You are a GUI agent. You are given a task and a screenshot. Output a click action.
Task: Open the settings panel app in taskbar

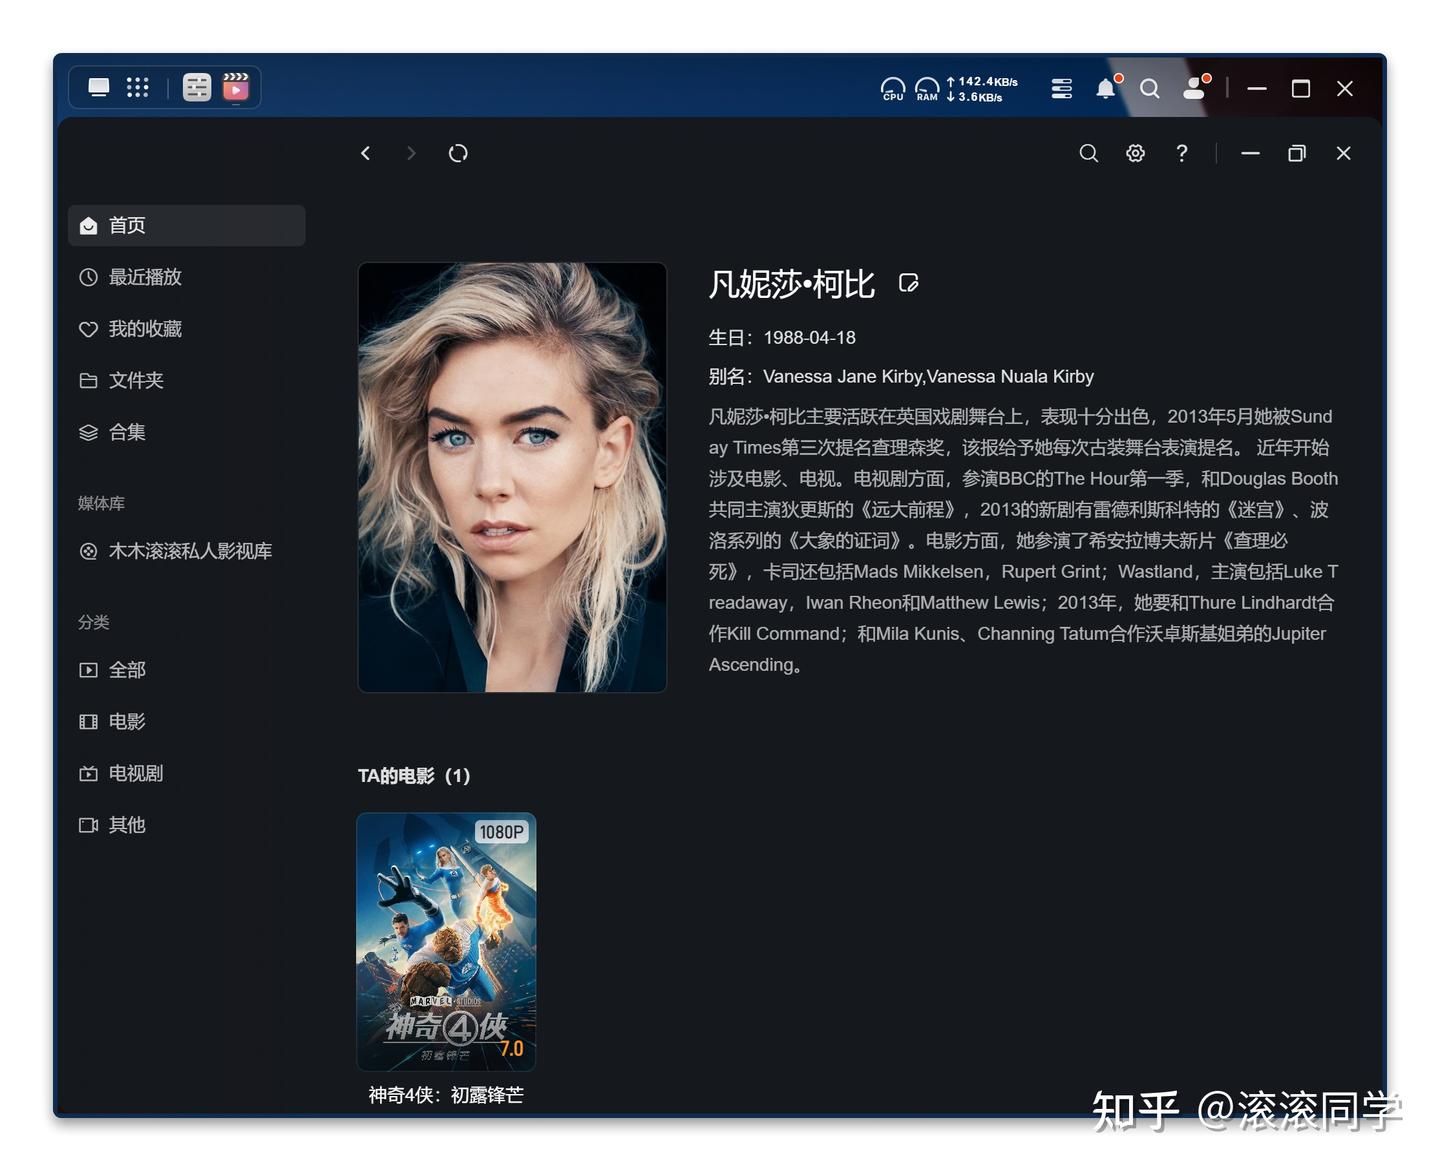click(197, 88)
